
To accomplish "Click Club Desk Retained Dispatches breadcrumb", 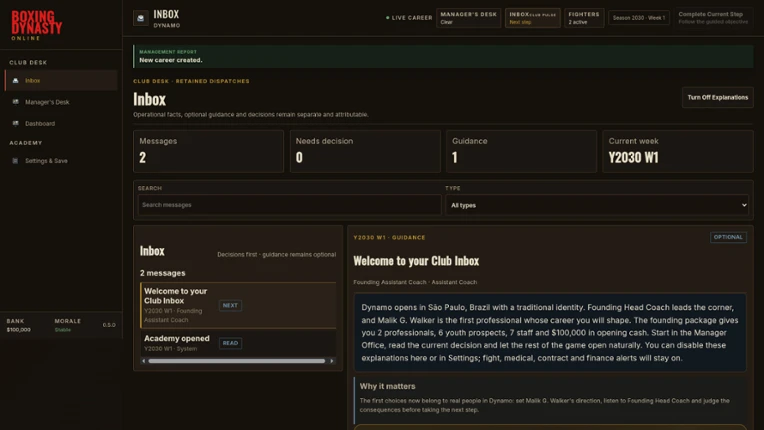I will pyautogui.click(x=191, y=81).
